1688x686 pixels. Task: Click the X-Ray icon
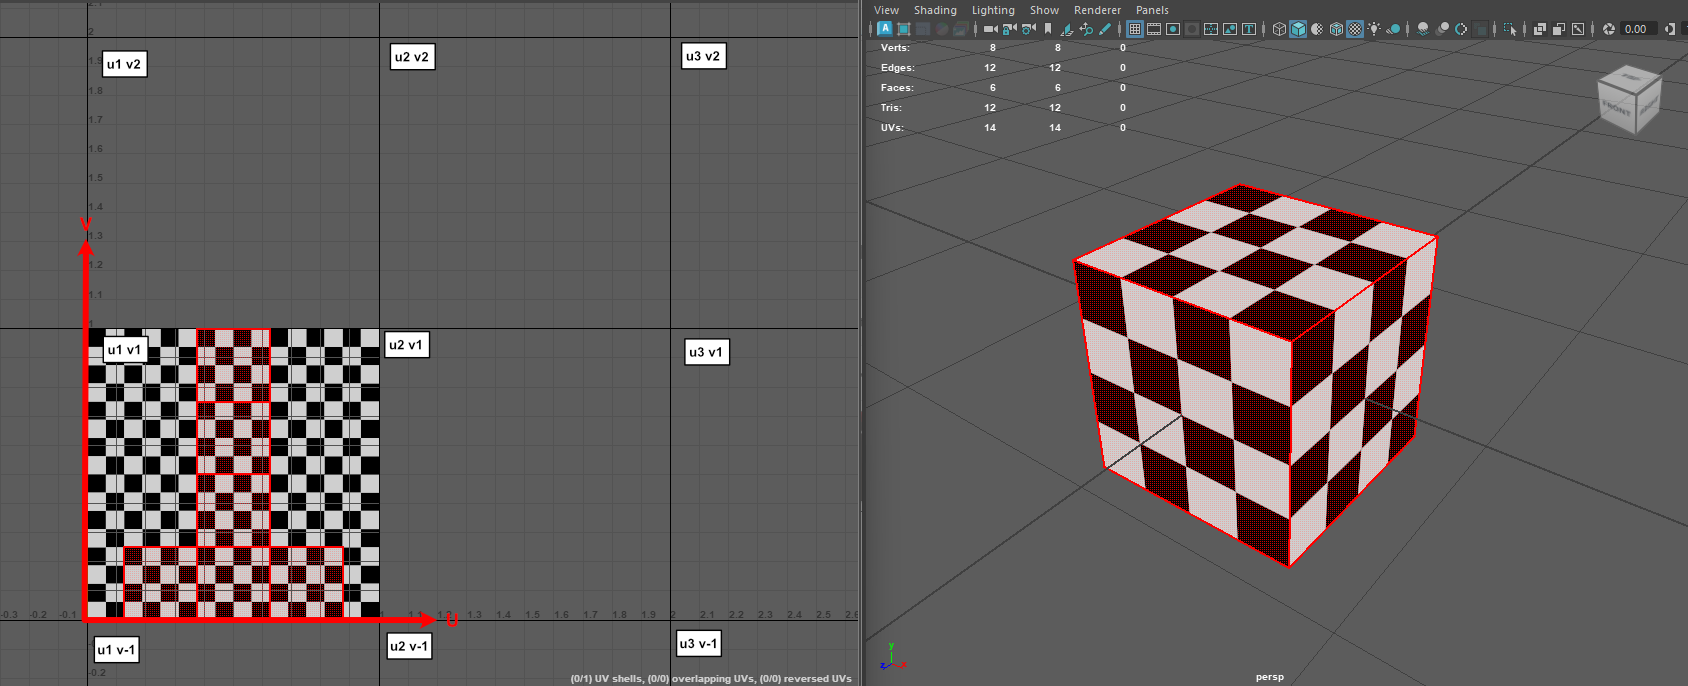coord(1540,29)
